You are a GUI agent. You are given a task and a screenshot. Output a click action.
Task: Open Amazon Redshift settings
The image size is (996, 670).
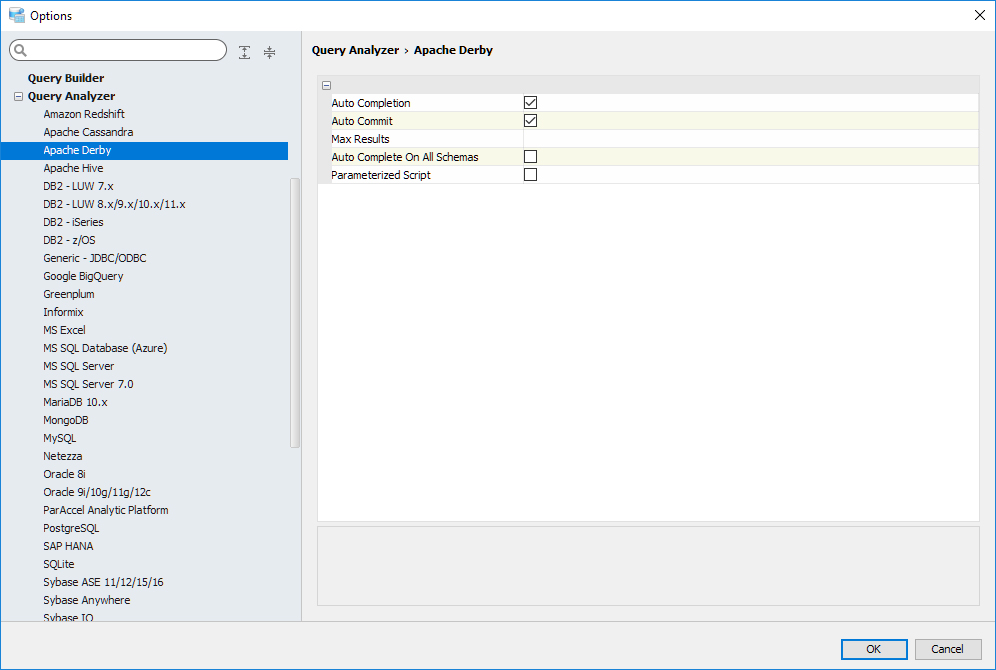coord(84,114)
